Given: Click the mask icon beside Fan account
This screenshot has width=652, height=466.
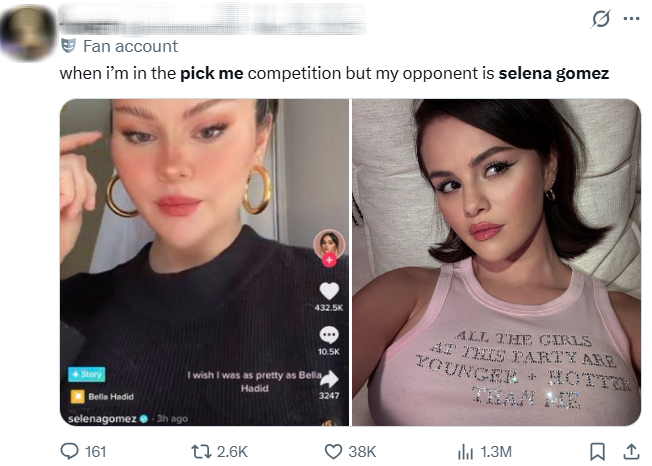Looking at the screenshot, I should click(68, 45).
